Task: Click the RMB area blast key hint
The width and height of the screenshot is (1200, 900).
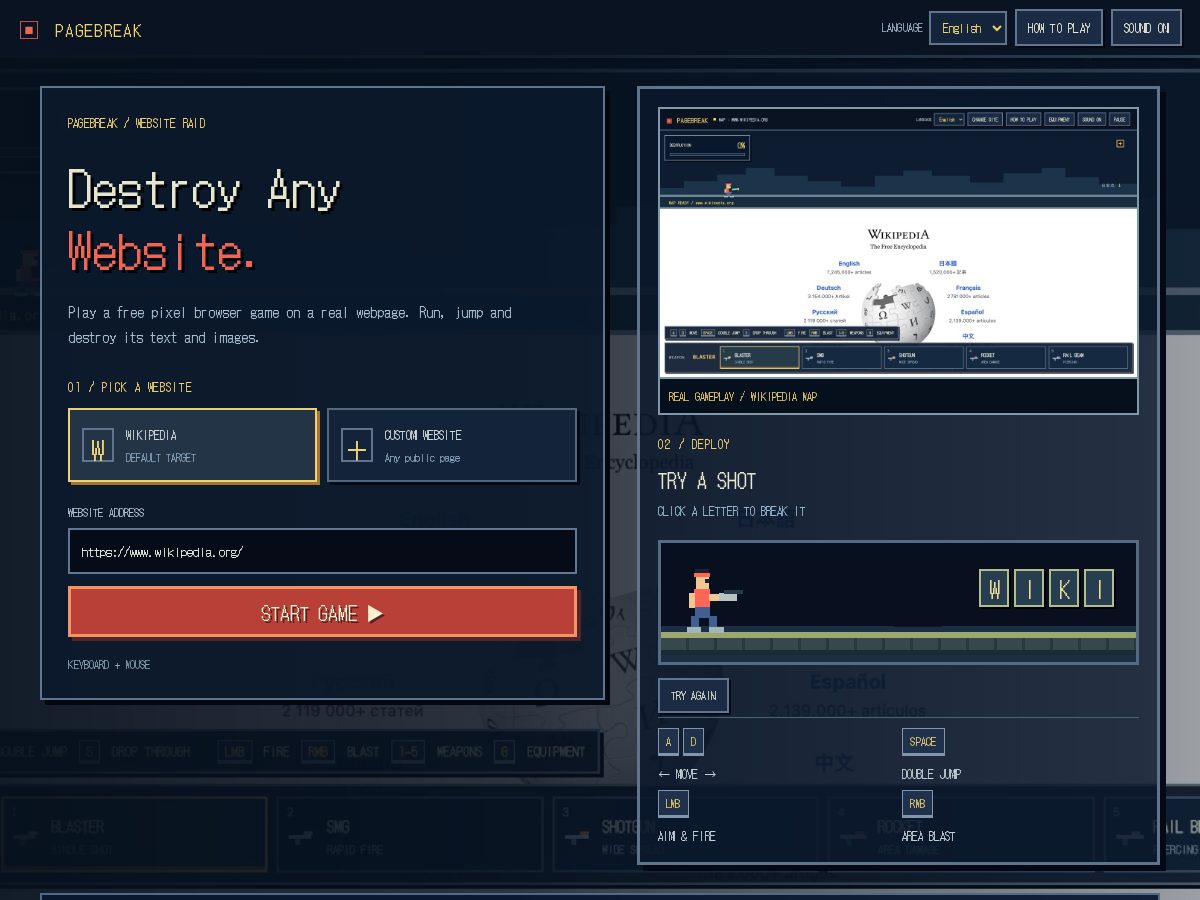Action: (x=917, y=804)
